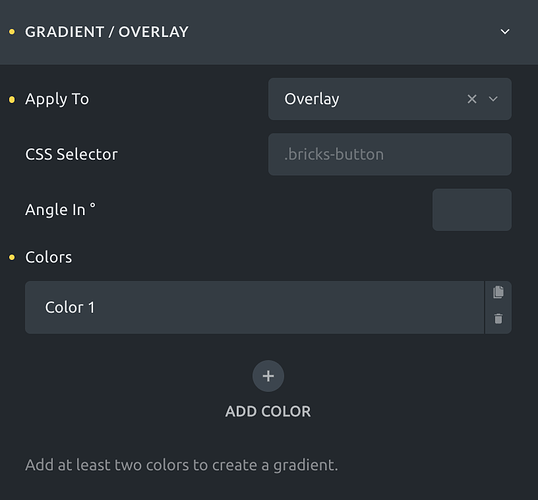Click the CSS Selector label
This screenshot has width=538, height=500.
click(71, 154)
